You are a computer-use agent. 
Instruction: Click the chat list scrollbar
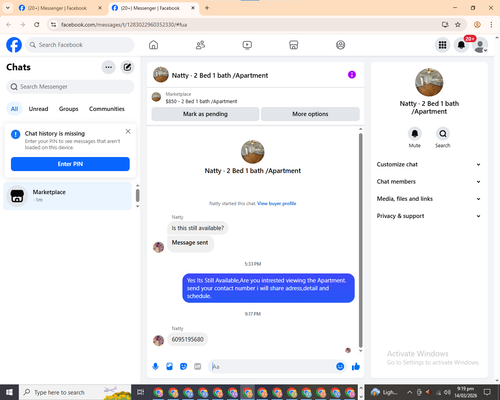pos(138,196)
